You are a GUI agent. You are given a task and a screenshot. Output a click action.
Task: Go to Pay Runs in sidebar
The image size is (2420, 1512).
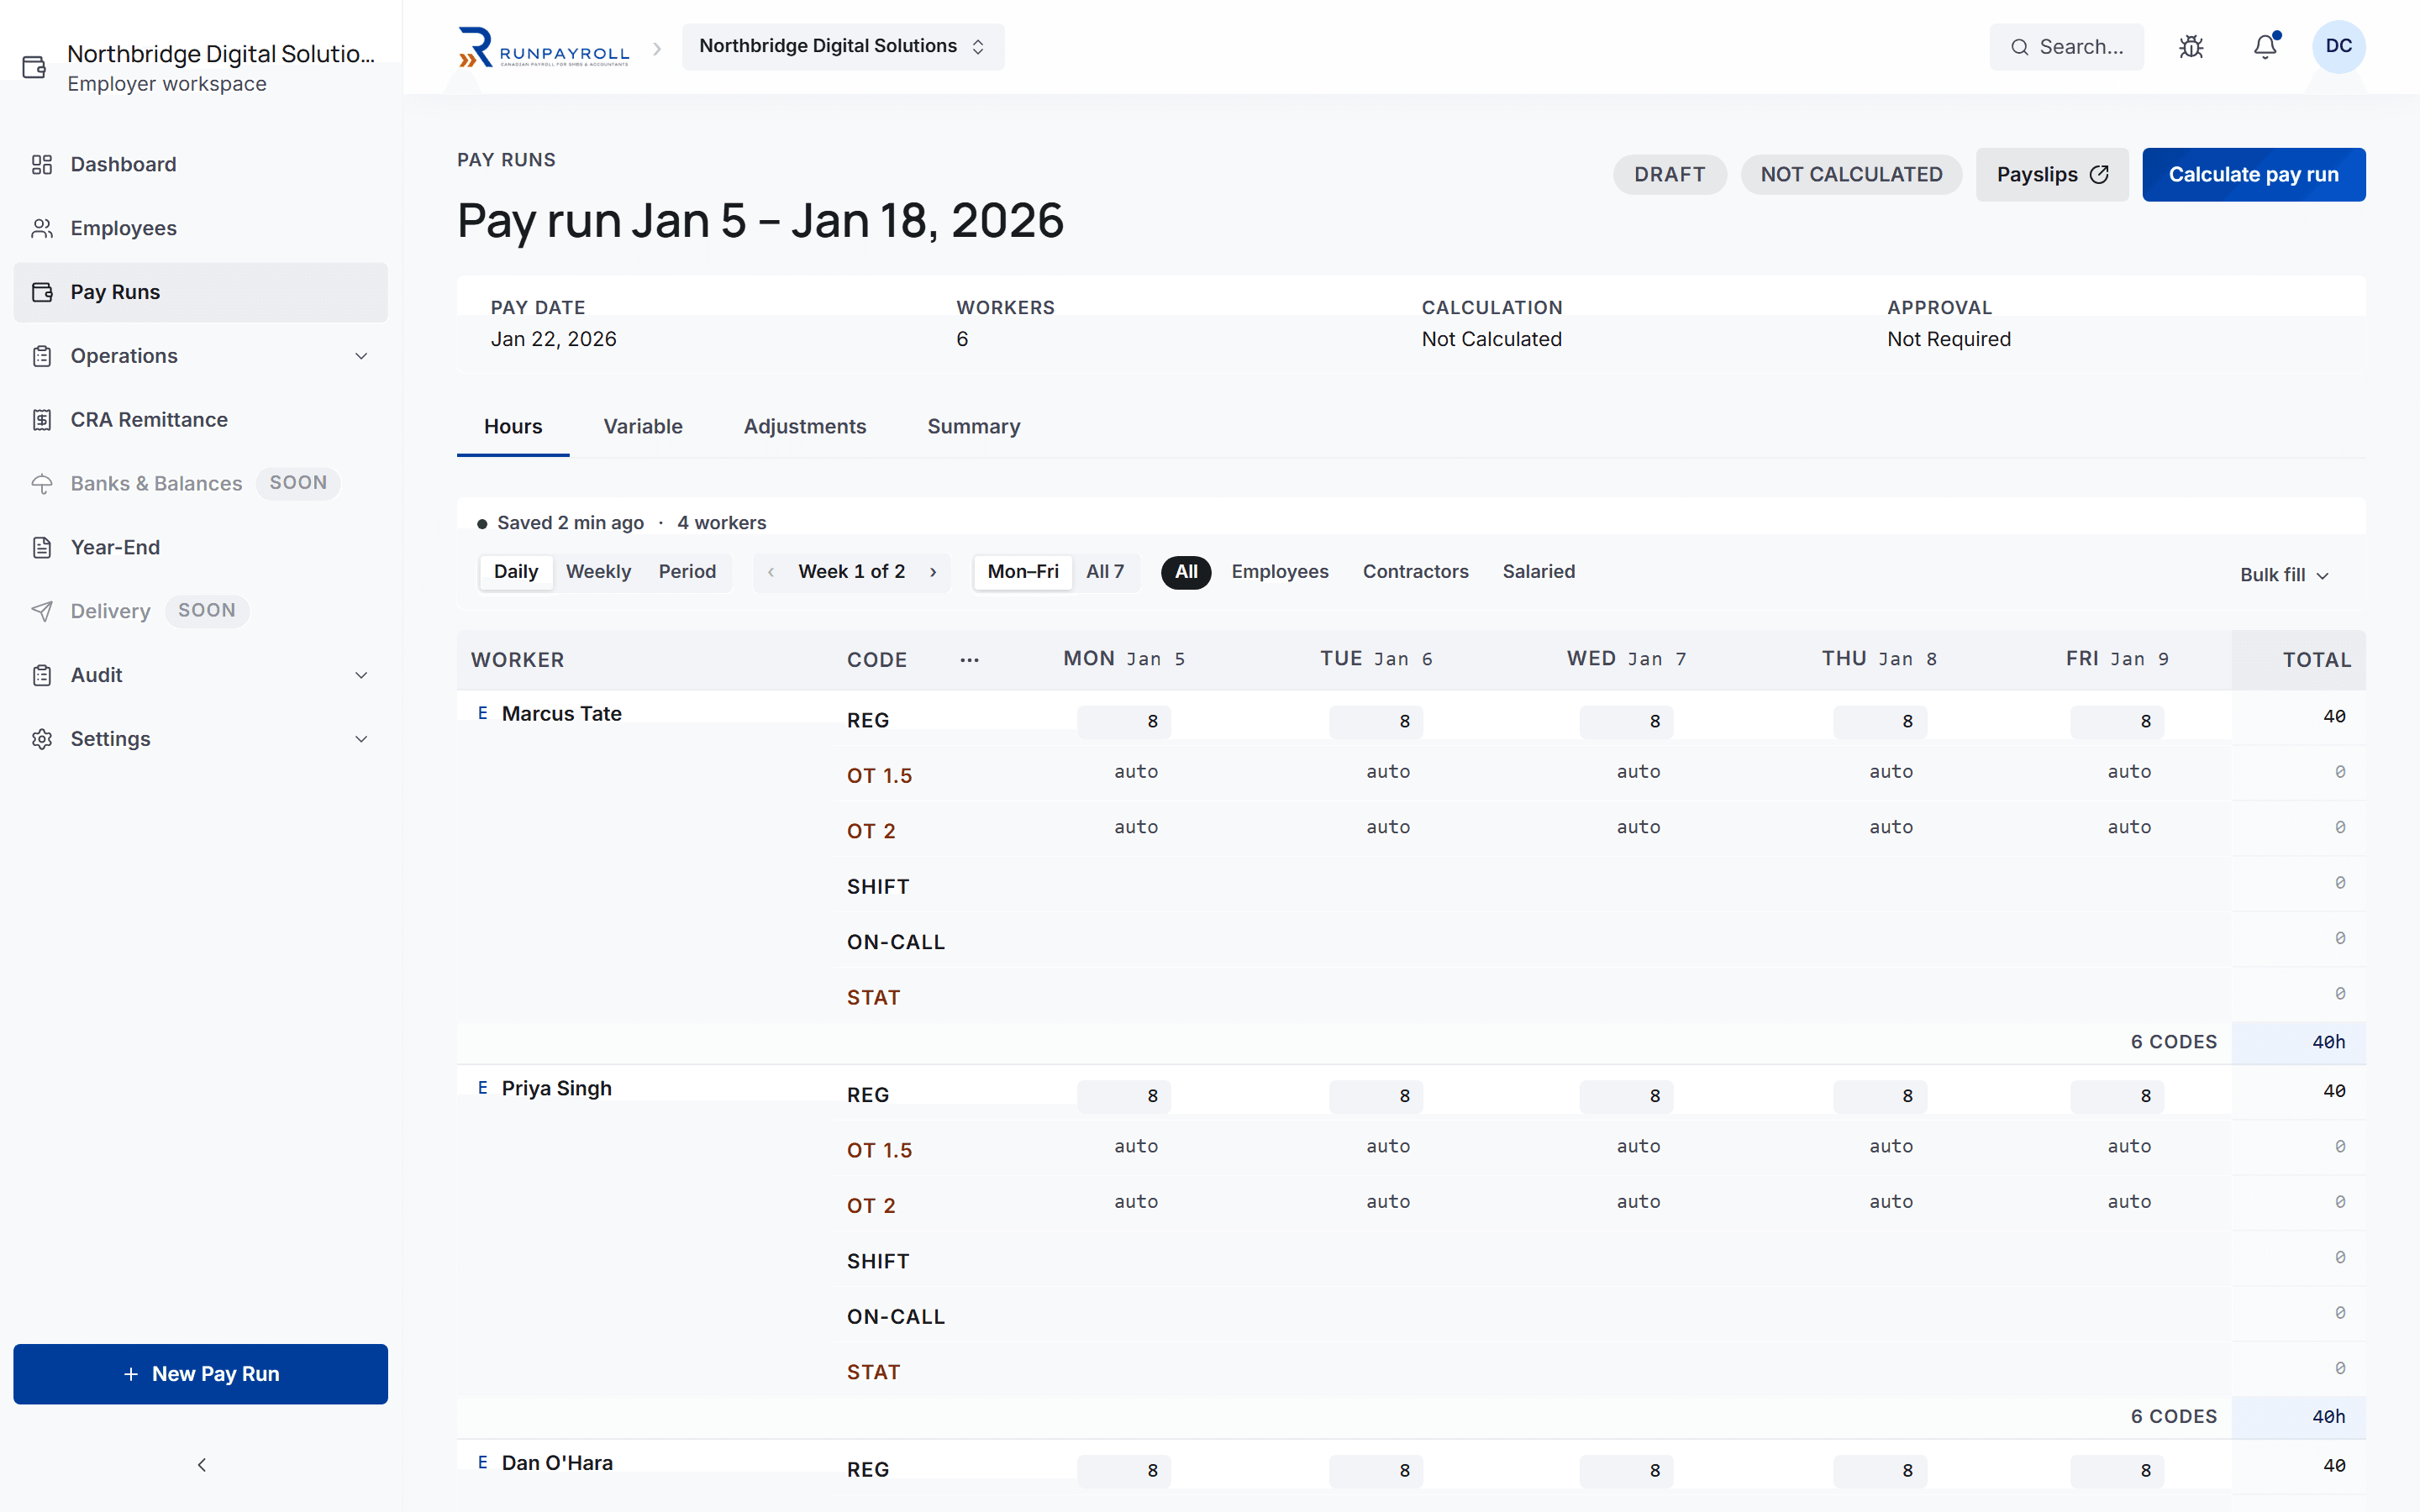coord(201,292)
